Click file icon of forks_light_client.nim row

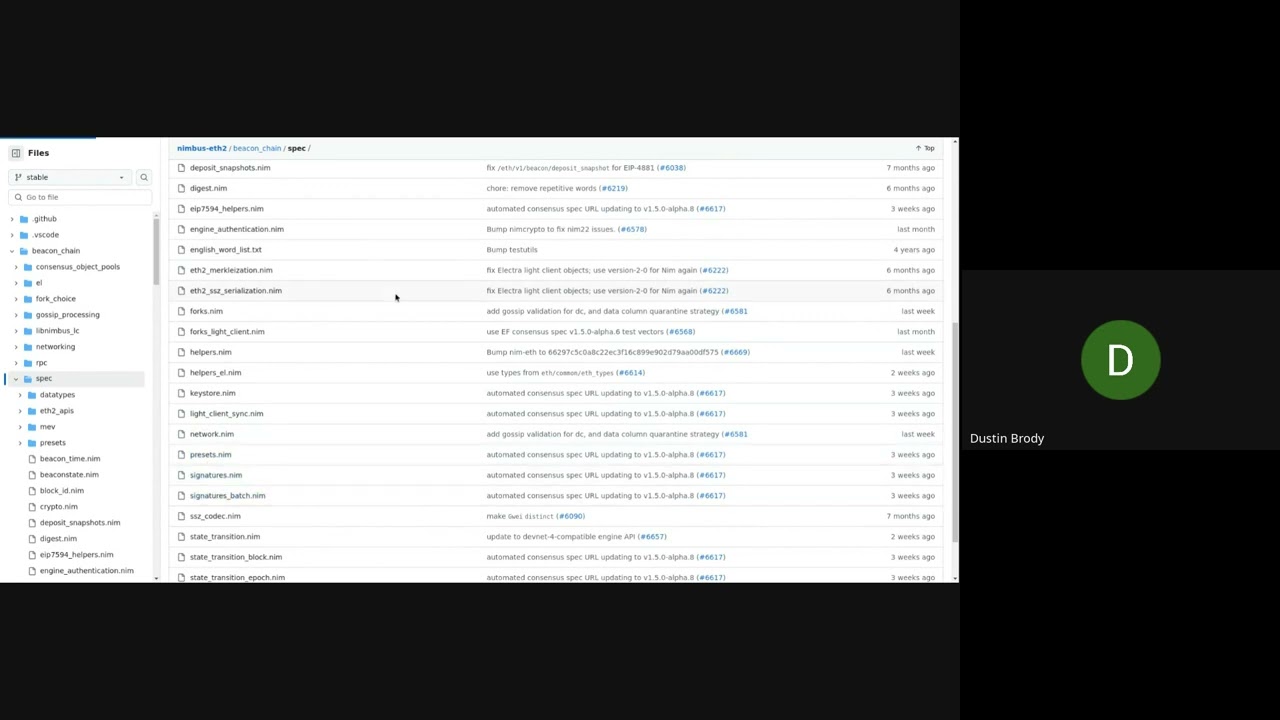tap(181, 332)
